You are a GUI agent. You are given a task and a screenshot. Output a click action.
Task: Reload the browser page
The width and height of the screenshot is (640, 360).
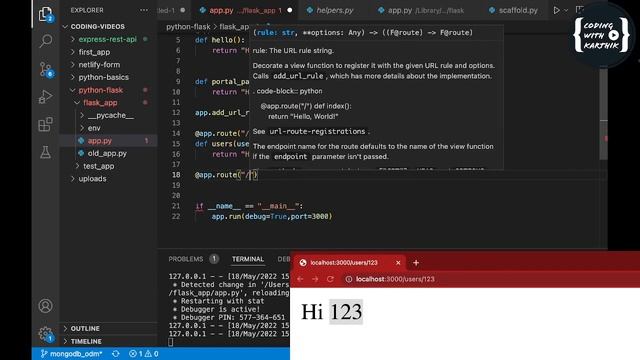tap(330, 279)
